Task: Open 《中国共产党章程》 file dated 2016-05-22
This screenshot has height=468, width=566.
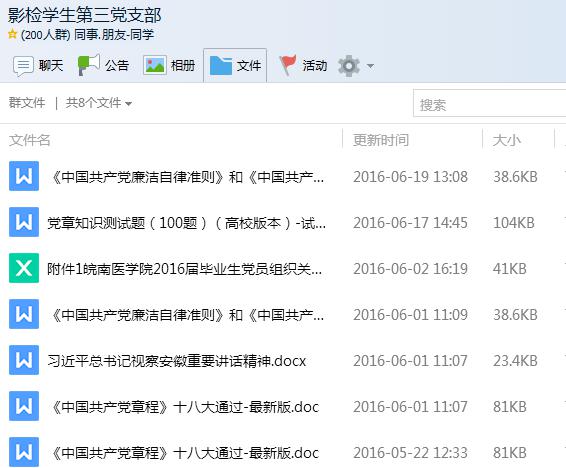Action: click(x=183, y=452)
